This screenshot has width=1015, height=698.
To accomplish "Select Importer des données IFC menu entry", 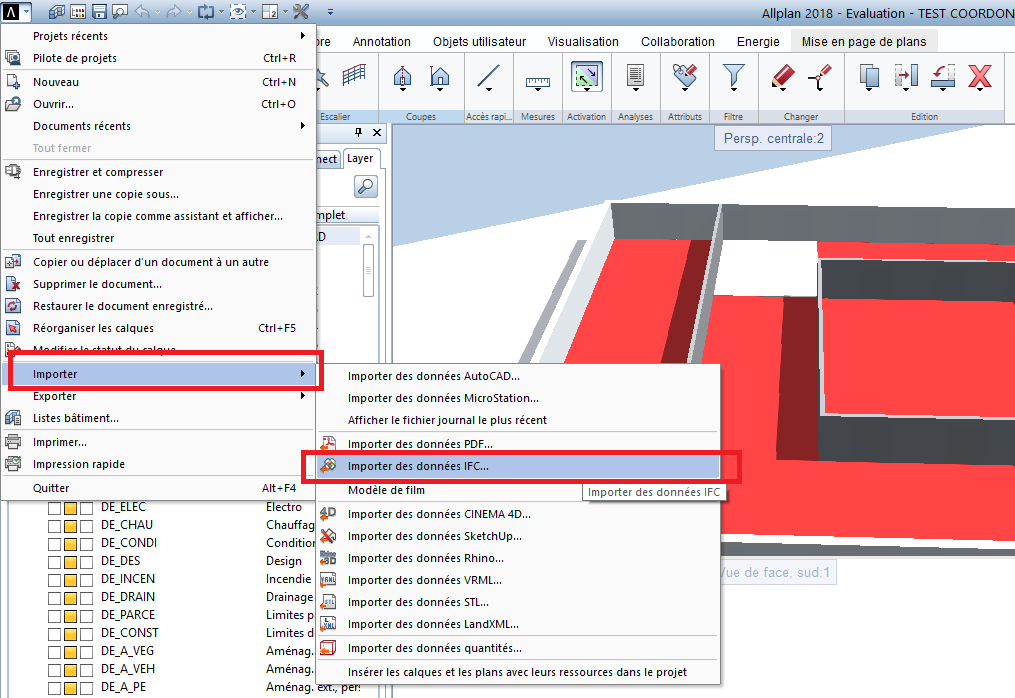I will pos(519,466).
